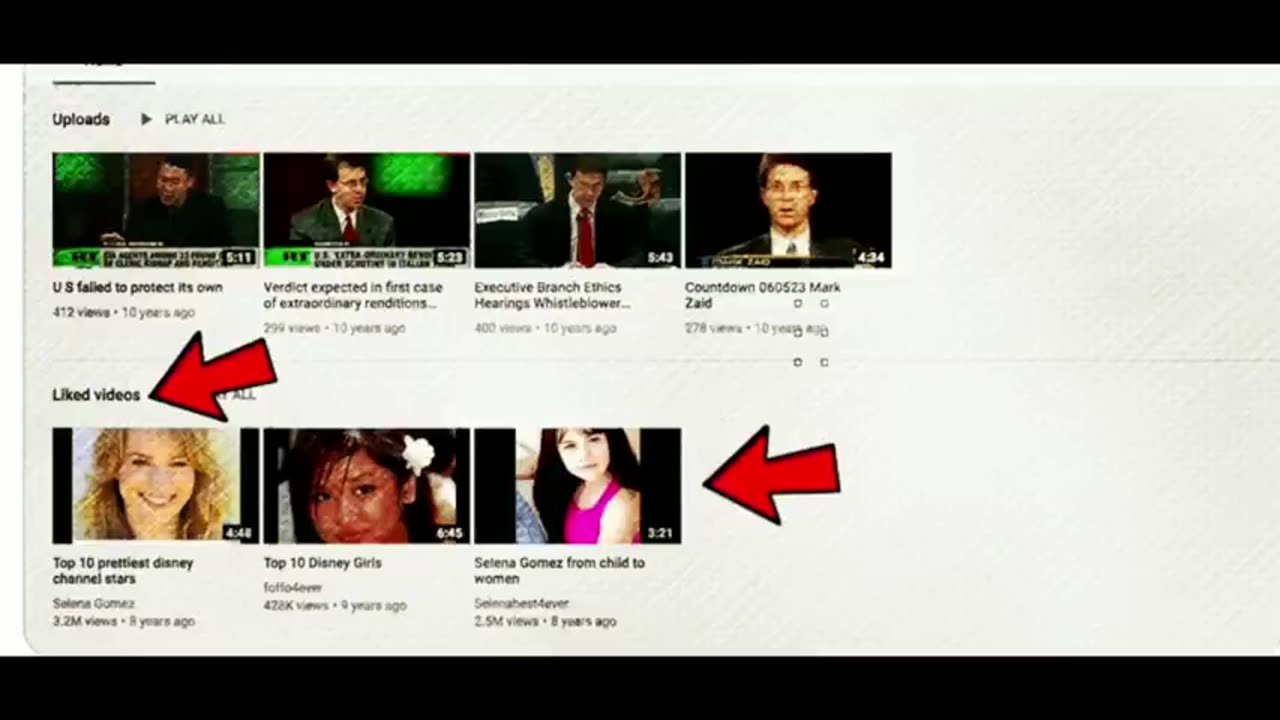Open the 'Verdict expected in first case' thumbnail
Image resolution: width=1280 pixels, height=720 pixels.
tap(367, 210)
